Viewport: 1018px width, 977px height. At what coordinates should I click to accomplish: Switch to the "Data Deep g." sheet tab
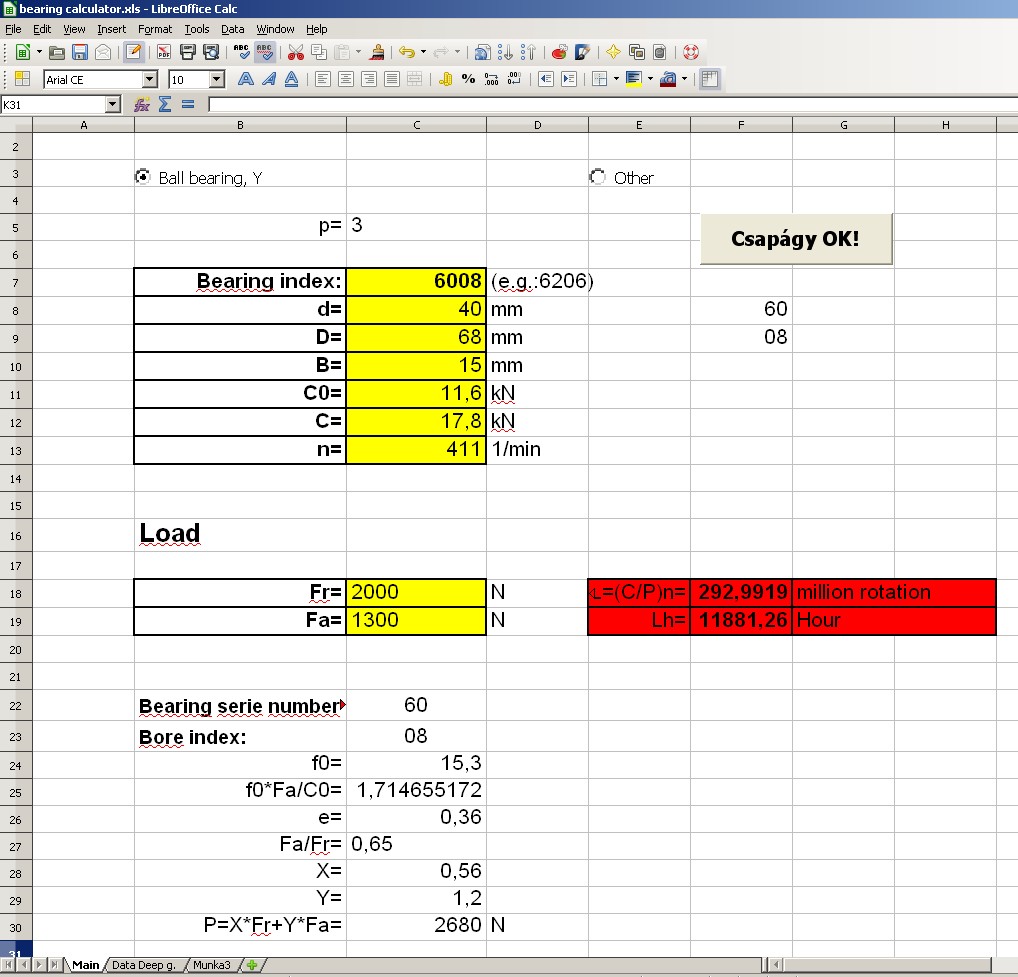pyautogui.click(x=143, y=965)
